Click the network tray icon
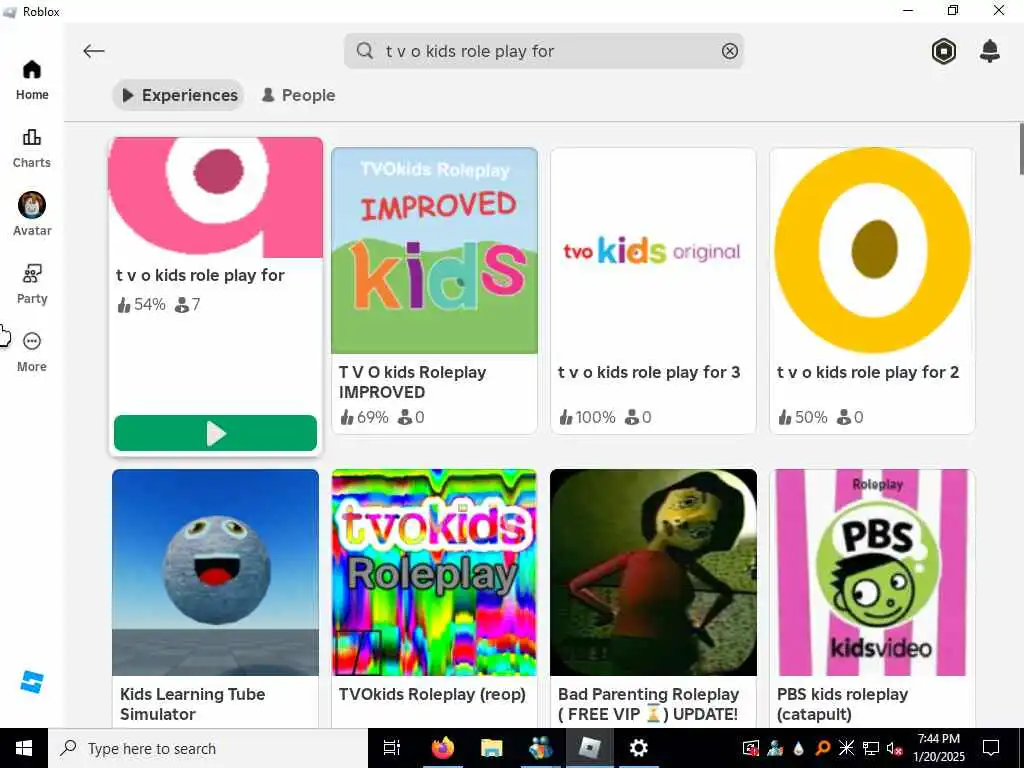Viewport: 1024px width, 768px height. pos(871,748)
